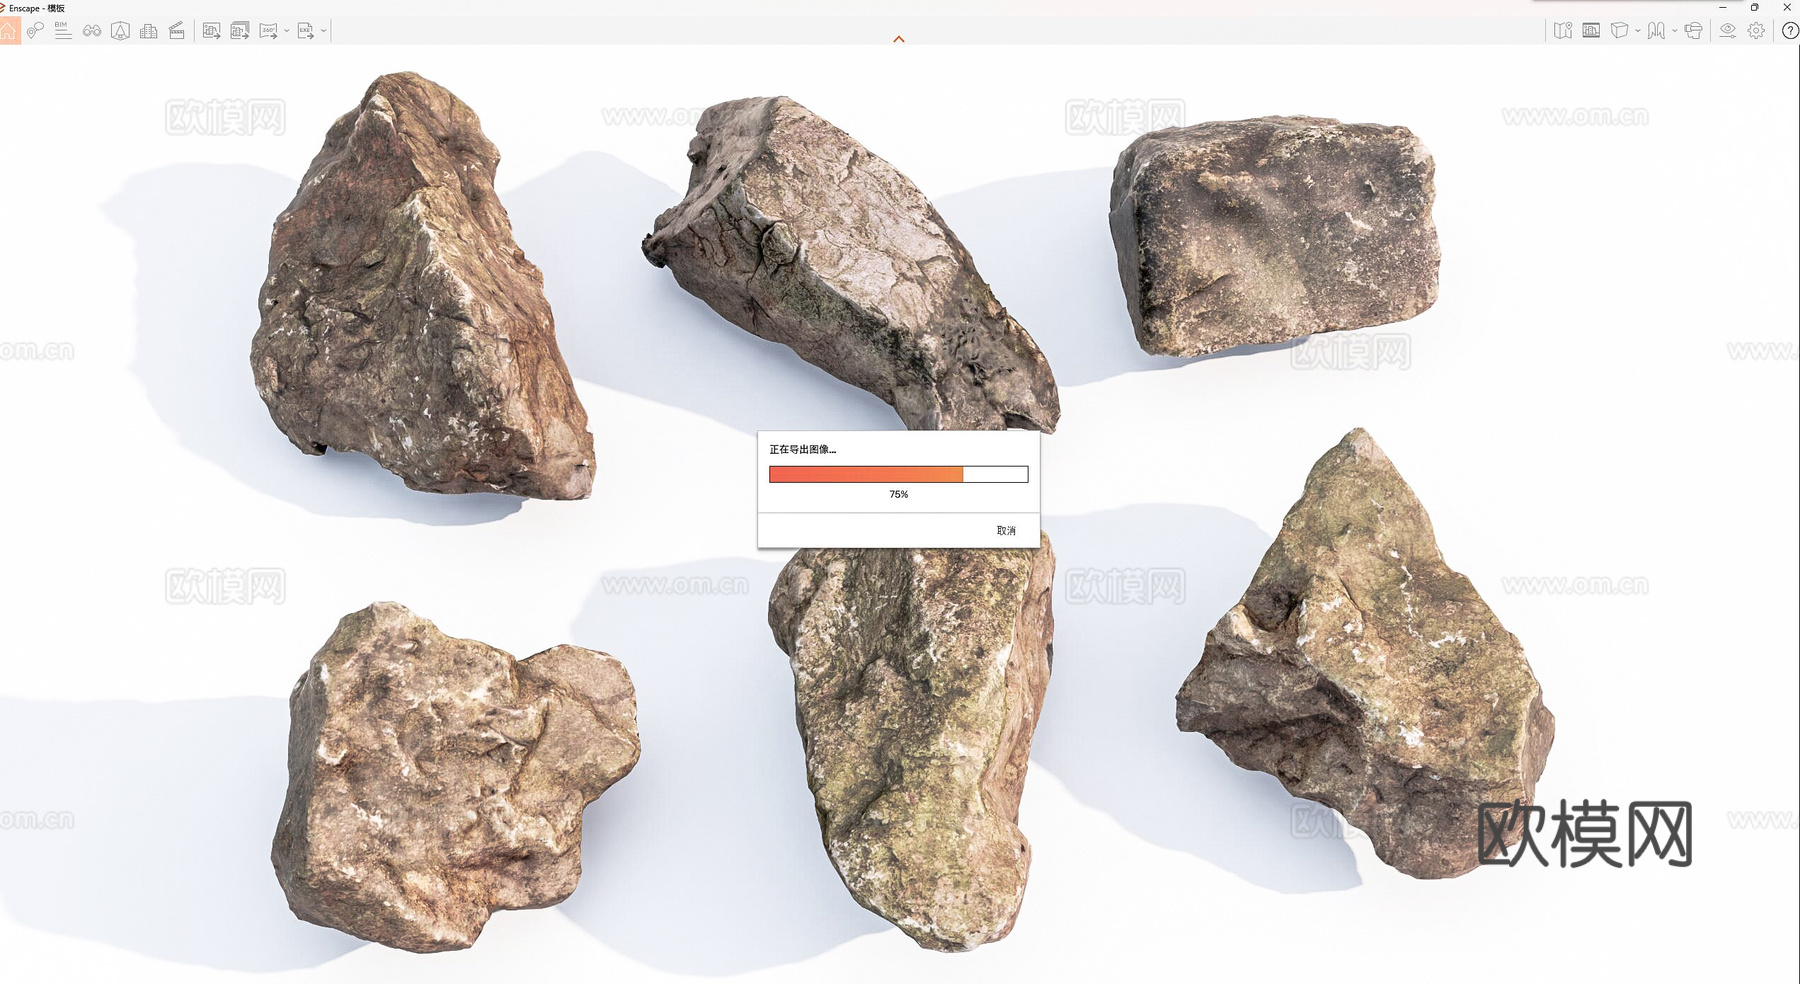The image size is (1800, 984).
Task: Click the 75% progress percentage label
Action: (x=899, y=494)
